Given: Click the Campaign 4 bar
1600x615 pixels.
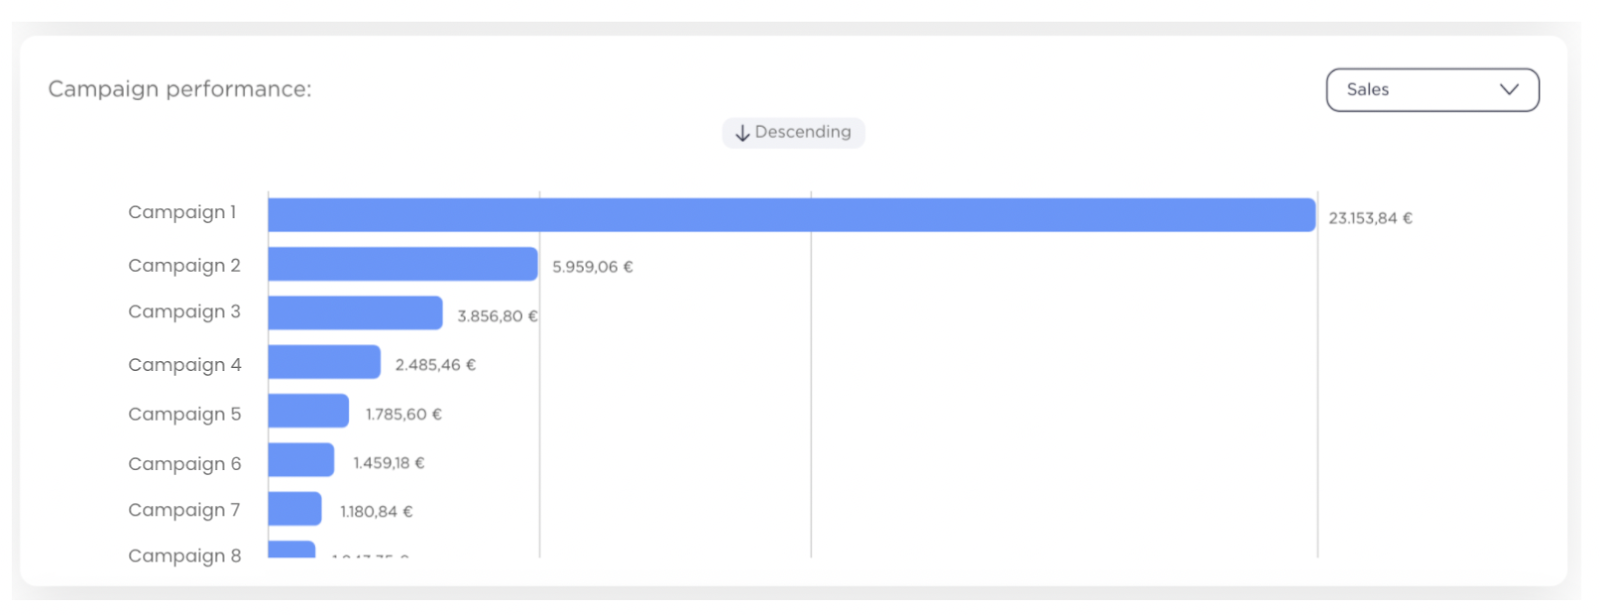Looking at the screenshot, I should (324, 362).
